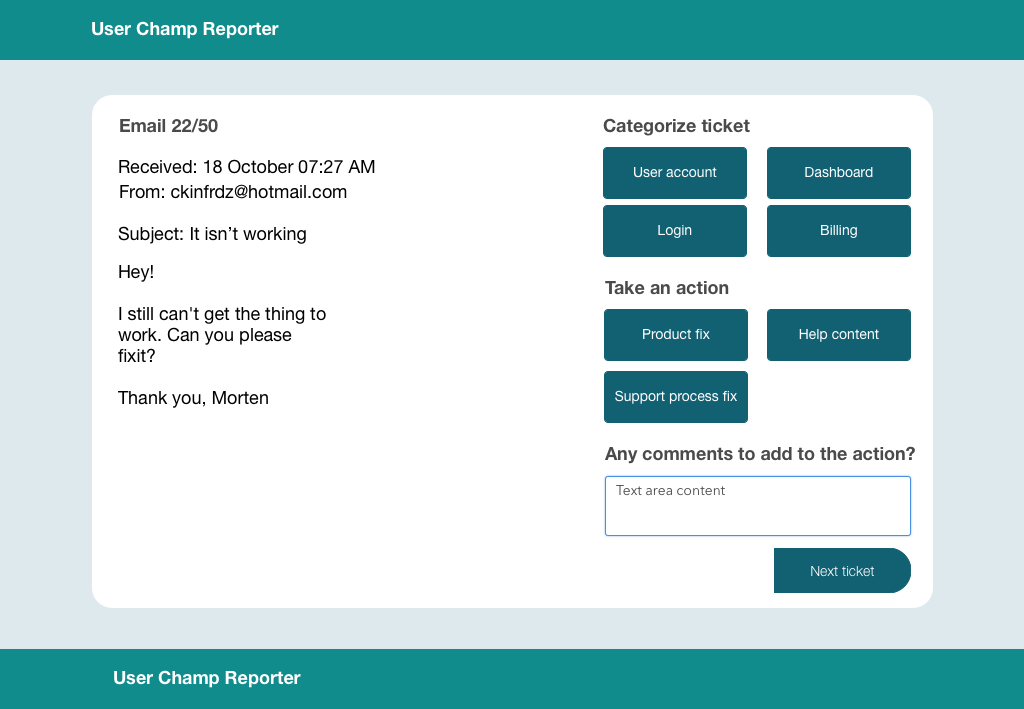Click the Categorize ticket heading
Viewport: 1024px width, 709px height.
pyautogui.click(x=676, y=126)
